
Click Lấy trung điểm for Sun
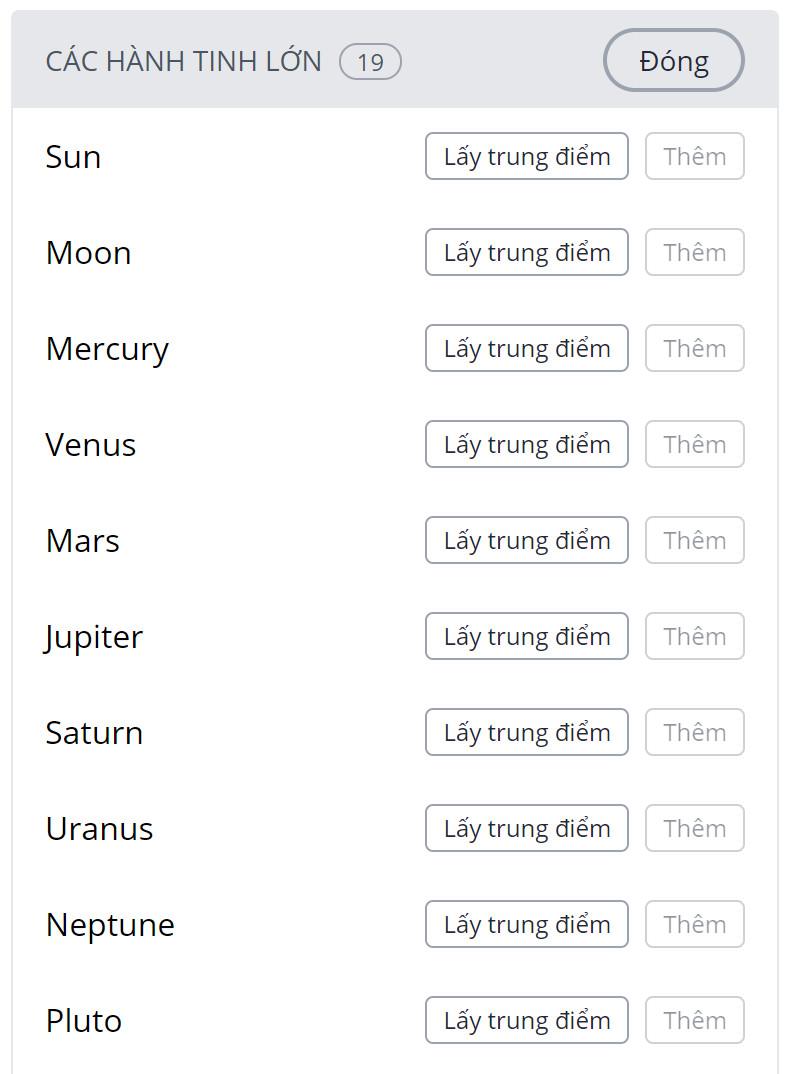coord(526,157)
